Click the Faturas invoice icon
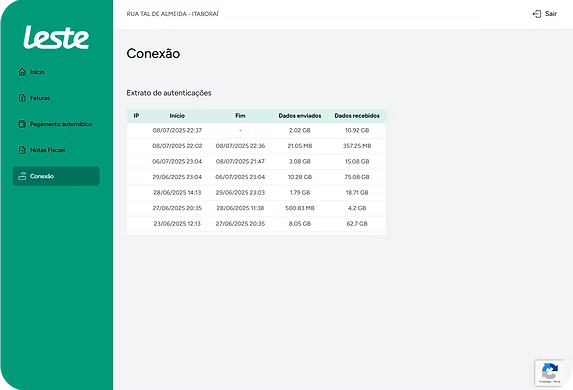The image size is (573, 390). tap(22, 98)
